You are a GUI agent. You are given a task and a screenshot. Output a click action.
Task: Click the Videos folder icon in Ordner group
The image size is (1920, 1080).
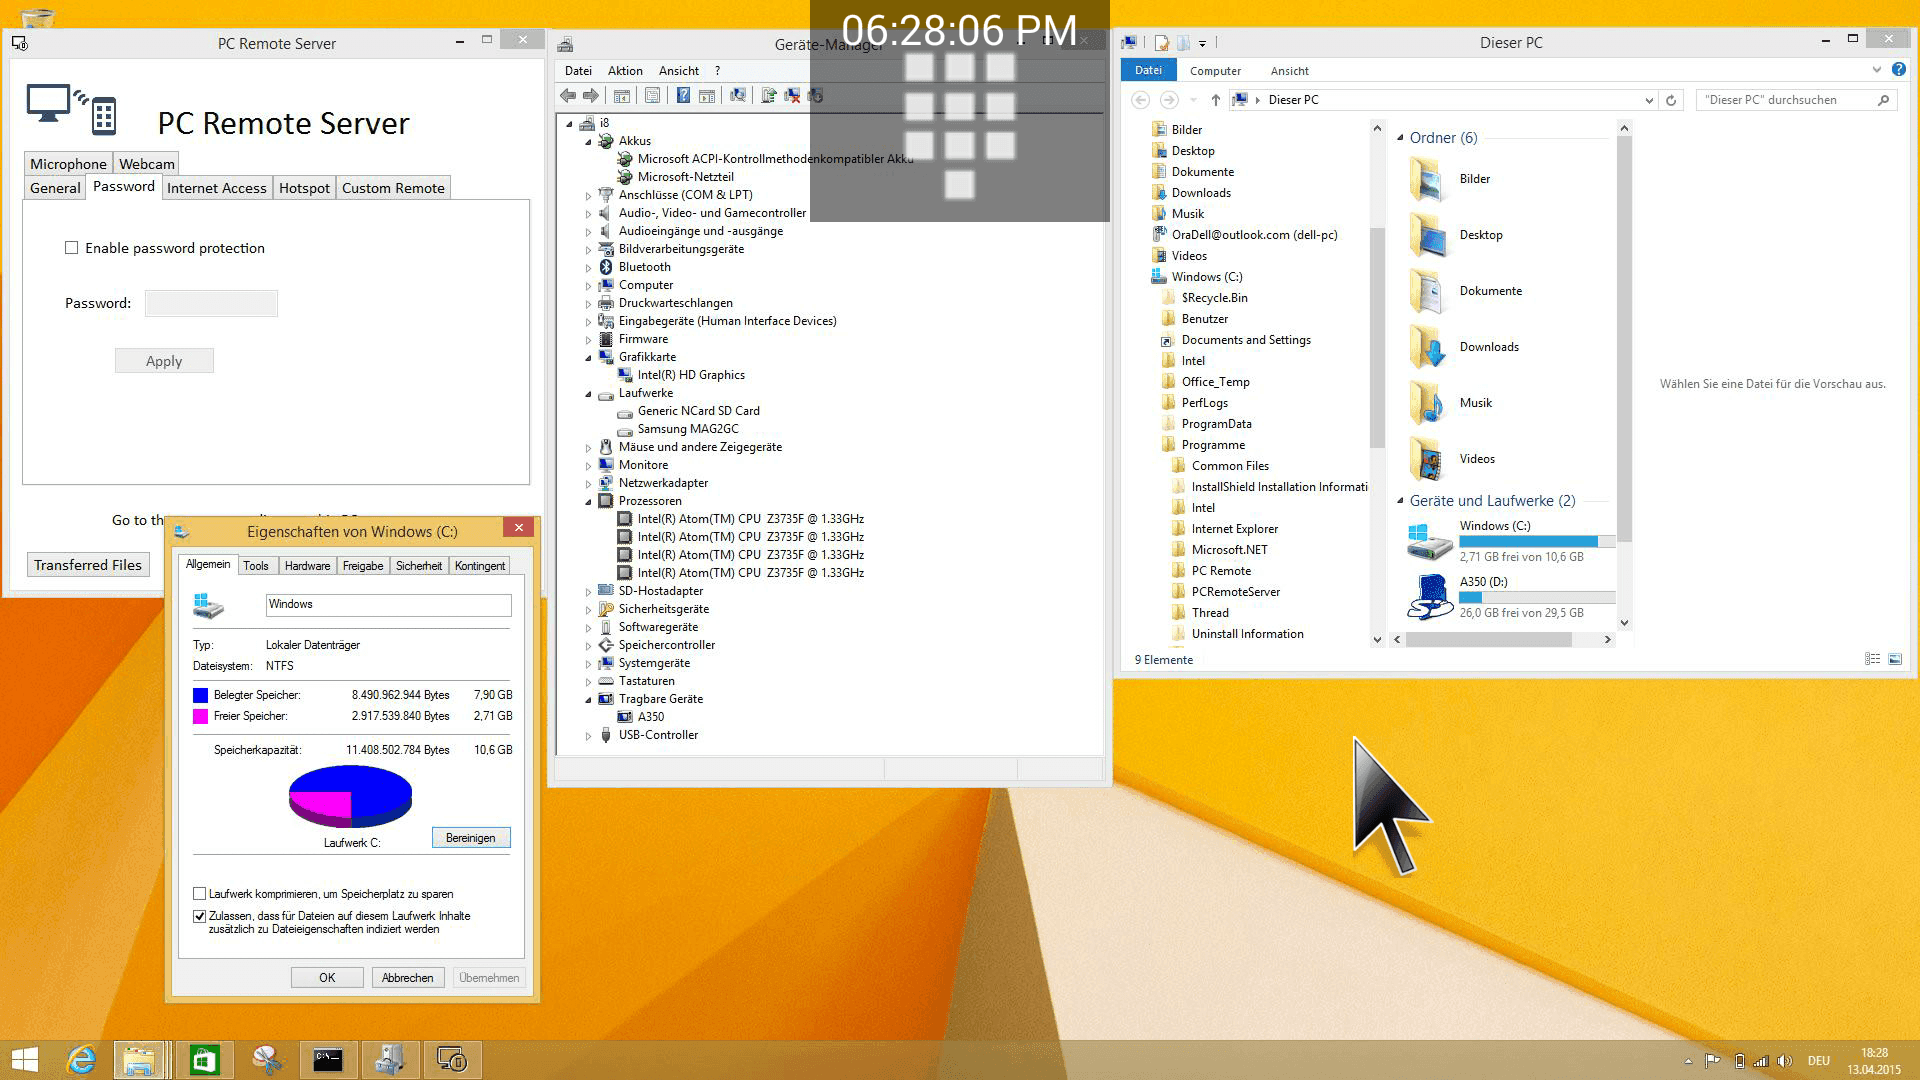coord(1428,459)
